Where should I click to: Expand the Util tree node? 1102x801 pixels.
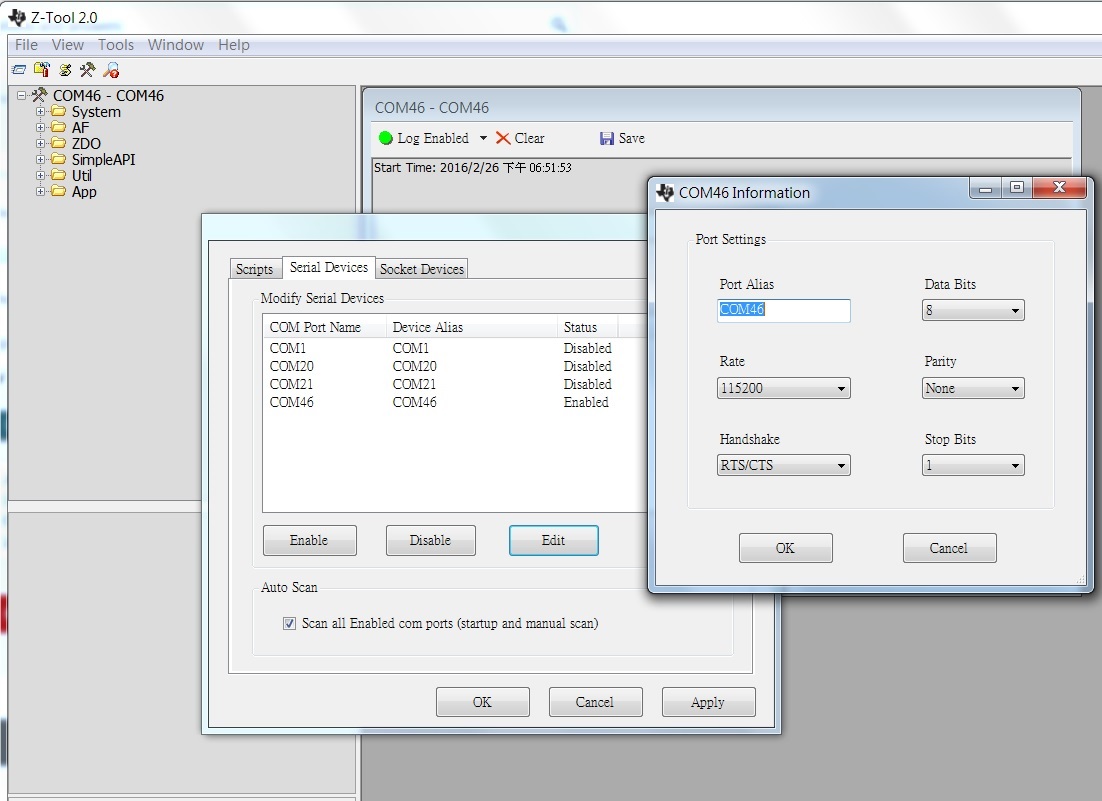pos(40,176)
